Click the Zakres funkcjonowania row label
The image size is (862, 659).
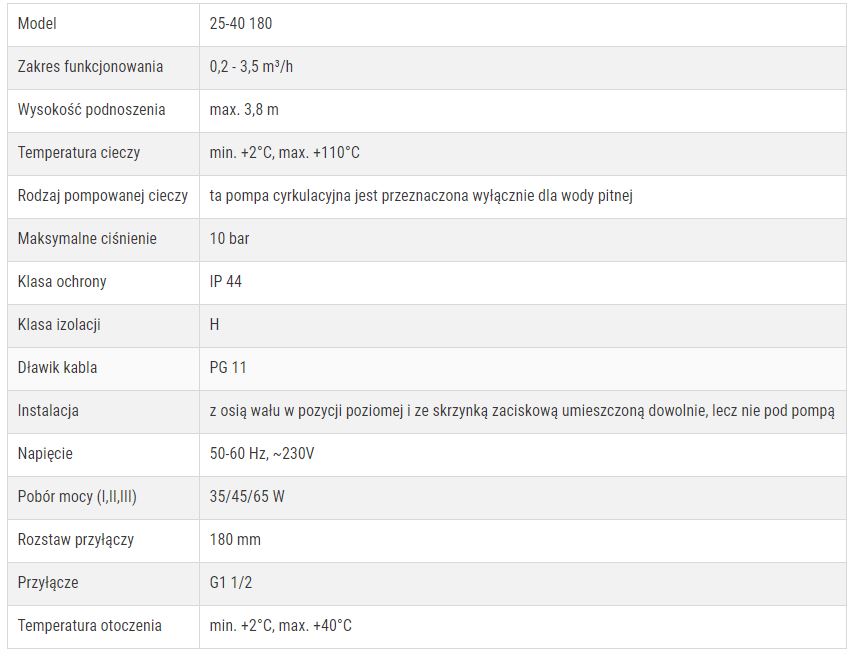point(90,66)
